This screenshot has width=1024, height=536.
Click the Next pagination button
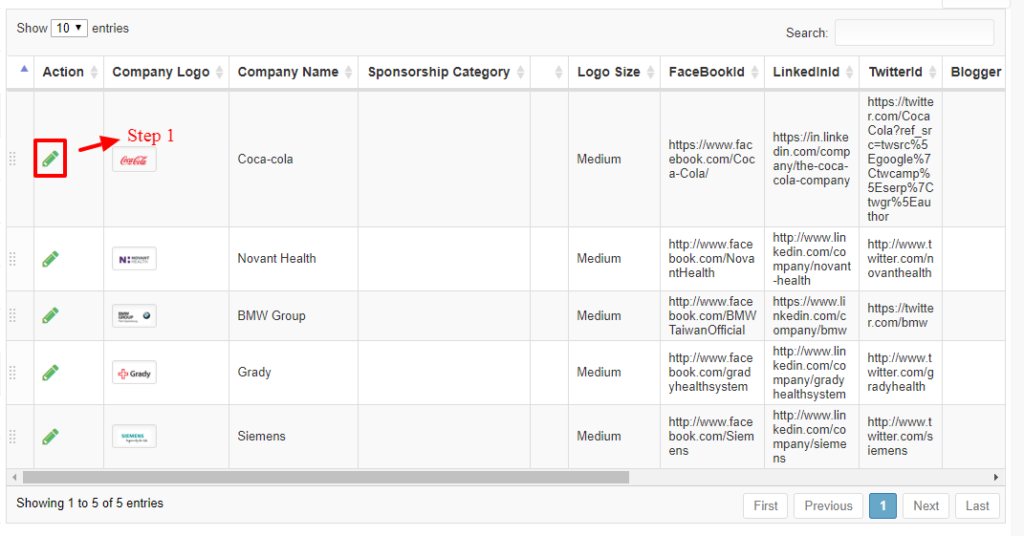(x=925, y=506)
